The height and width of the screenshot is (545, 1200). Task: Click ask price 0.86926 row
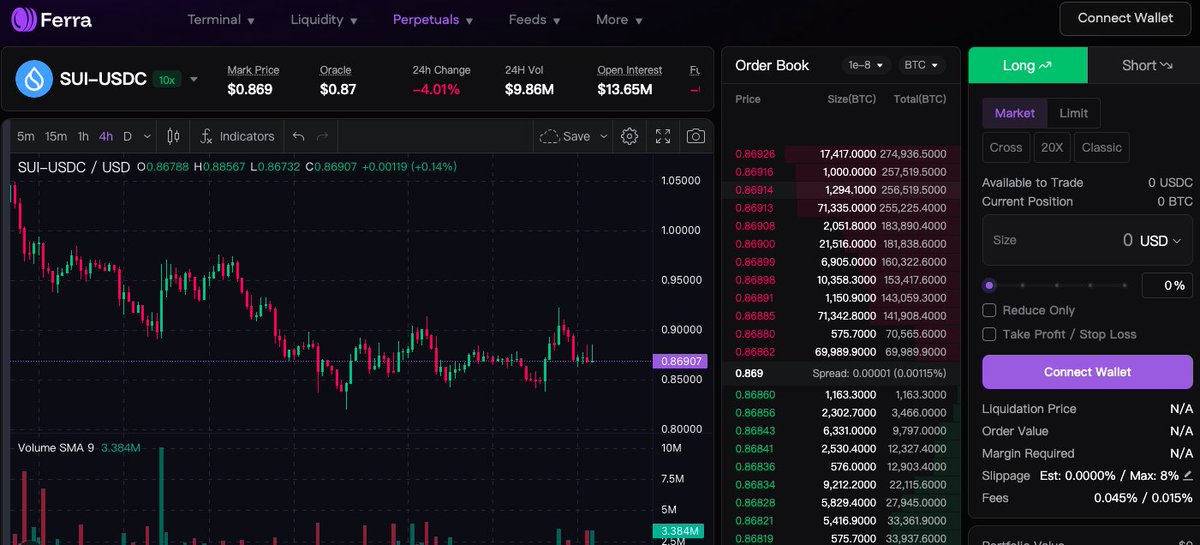[840, 154]
